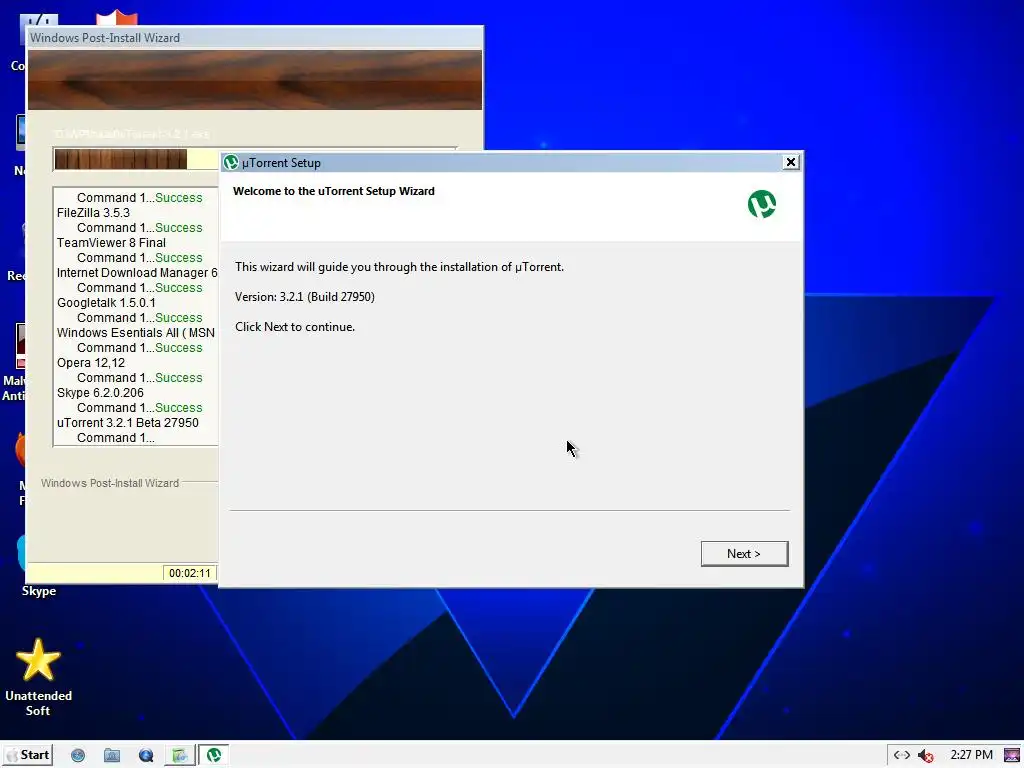This screenshot has width=1024, height=768.
Task: Click the Windows Post-Install Wizard footer label
Action: point(110,483)
